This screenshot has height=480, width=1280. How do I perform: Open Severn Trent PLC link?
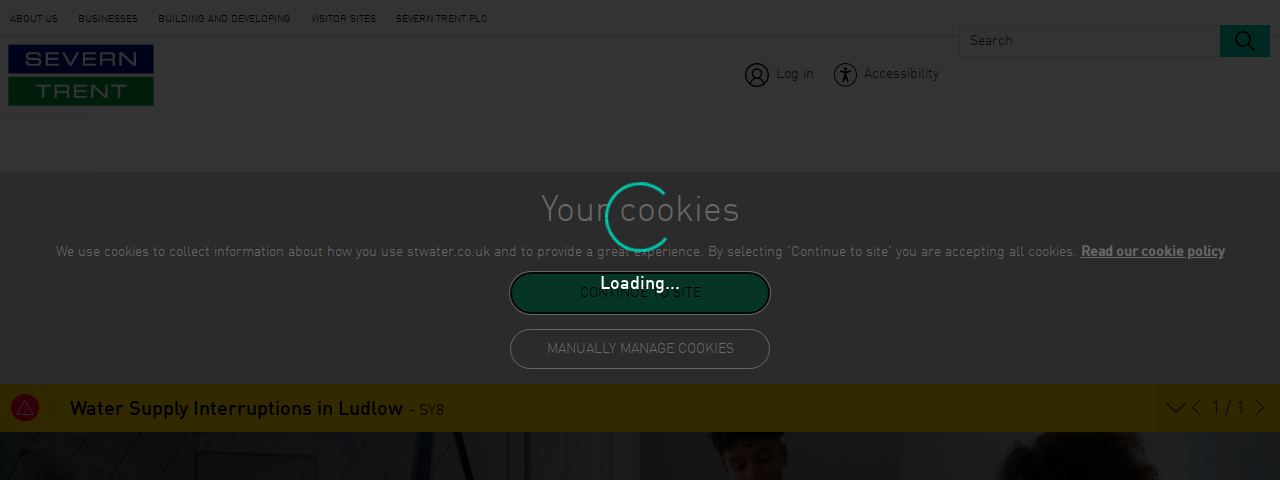(x=441, y=19)
